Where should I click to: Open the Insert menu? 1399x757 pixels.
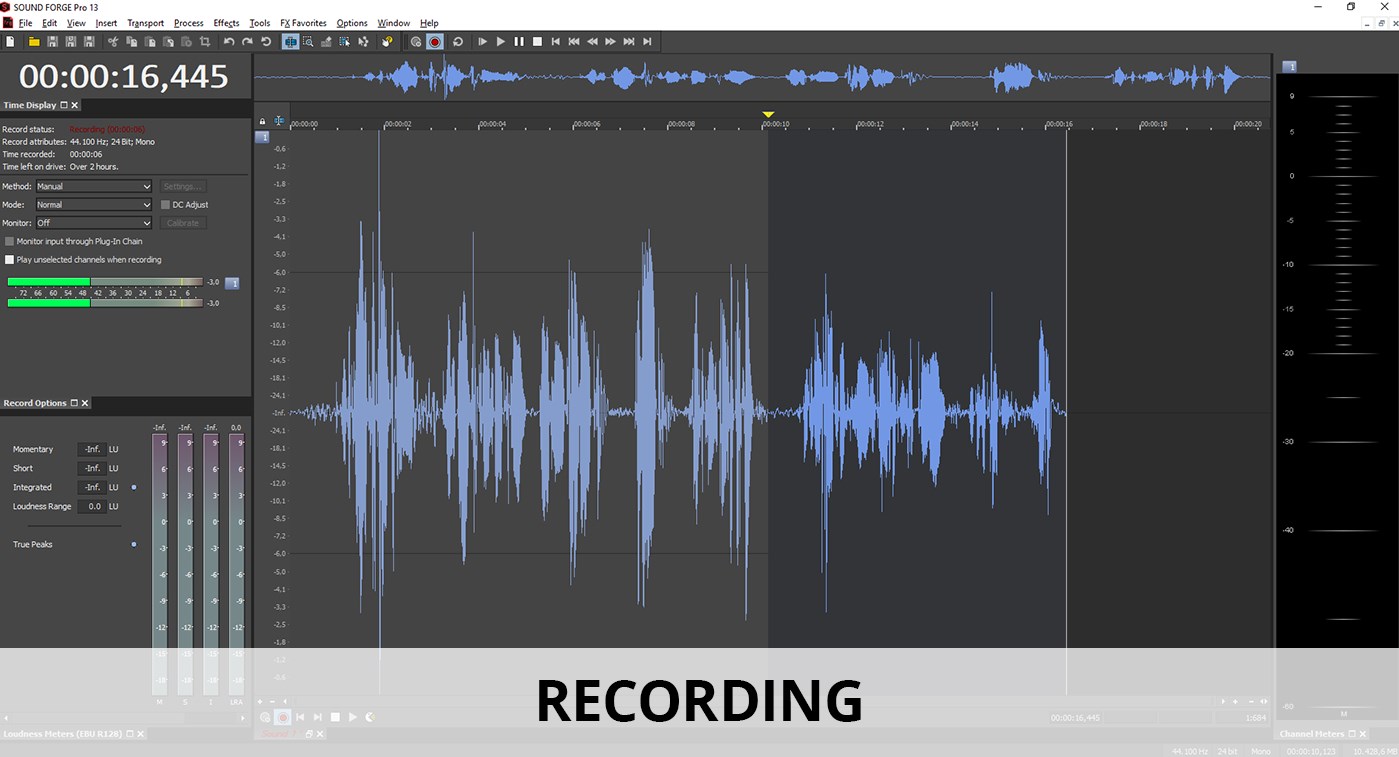click(x=106, y=23)
